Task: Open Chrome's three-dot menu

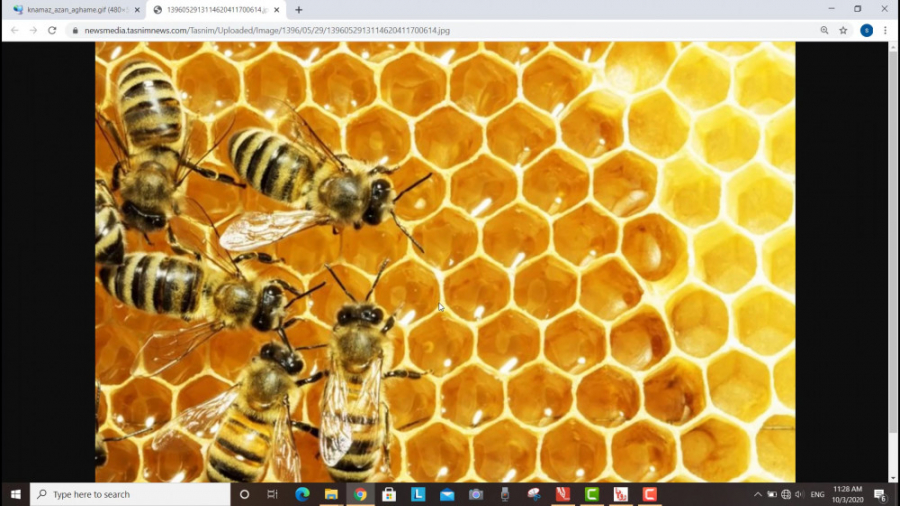Action: click(x=885, y=30)
